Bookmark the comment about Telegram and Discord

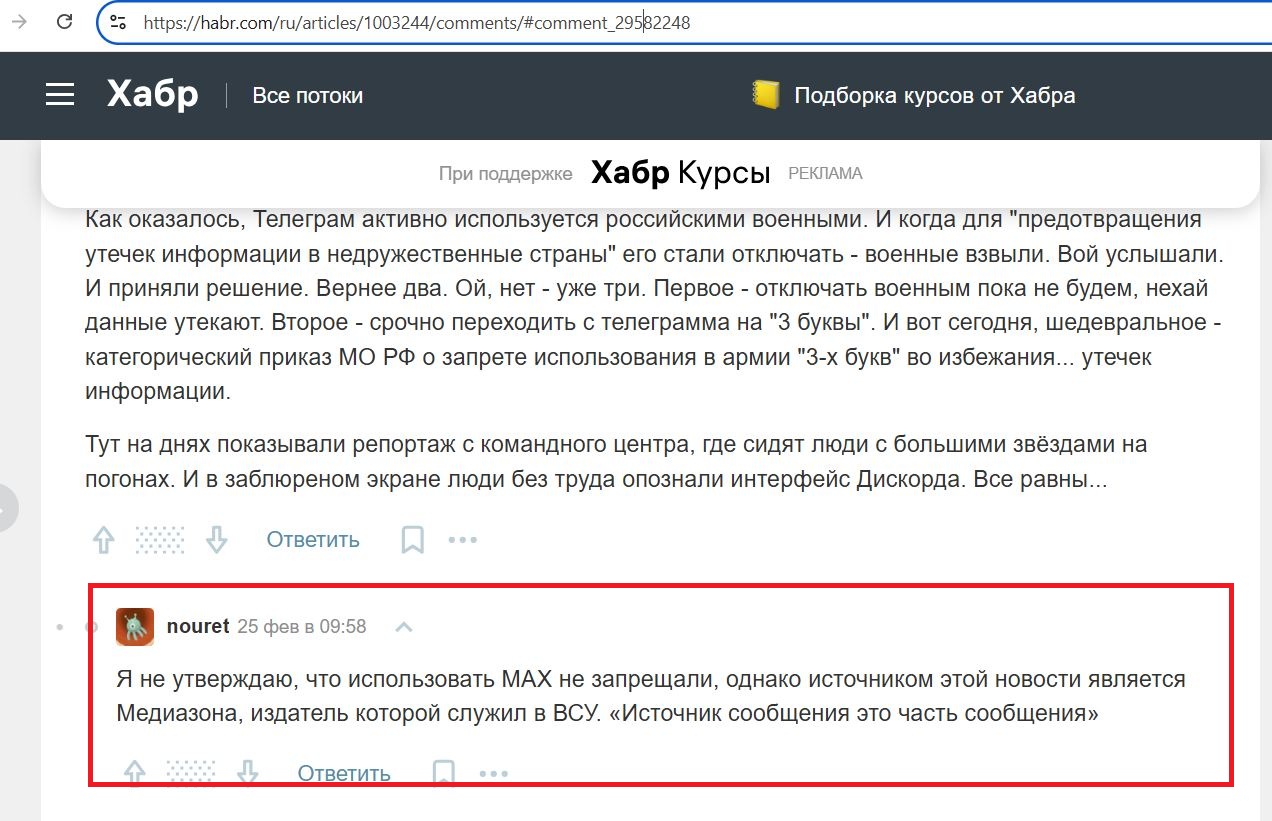412,541
